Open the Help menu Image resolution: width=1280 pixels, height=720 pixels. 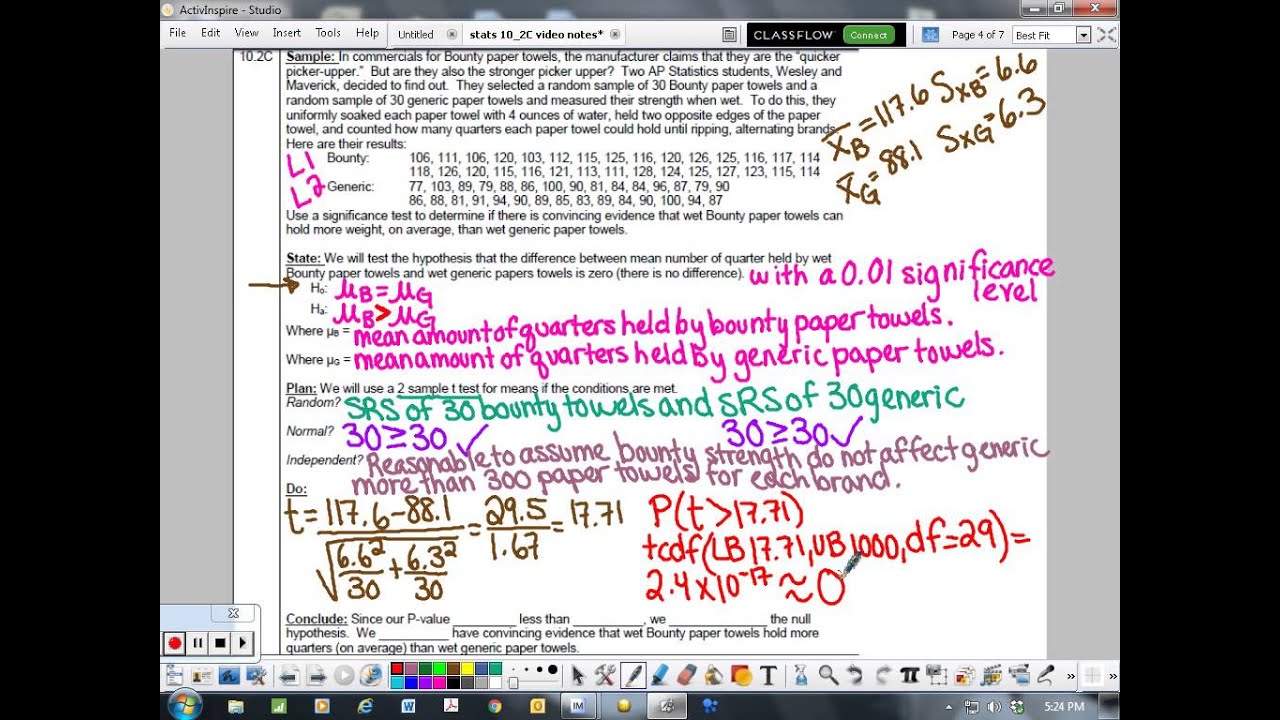coord(367,33)
